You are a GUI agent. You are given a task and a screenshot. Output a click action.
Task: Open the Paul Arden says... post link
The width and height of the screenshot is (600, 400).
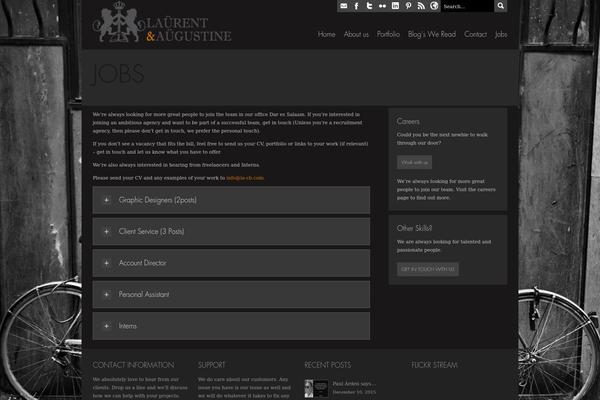coord(354,384)
